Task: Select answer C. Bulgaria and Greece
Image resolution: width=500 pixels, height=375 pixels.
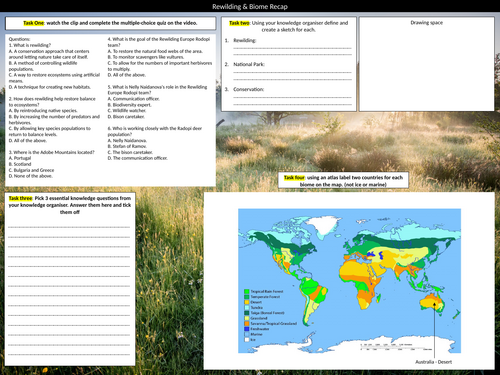Action: point(31,170)
